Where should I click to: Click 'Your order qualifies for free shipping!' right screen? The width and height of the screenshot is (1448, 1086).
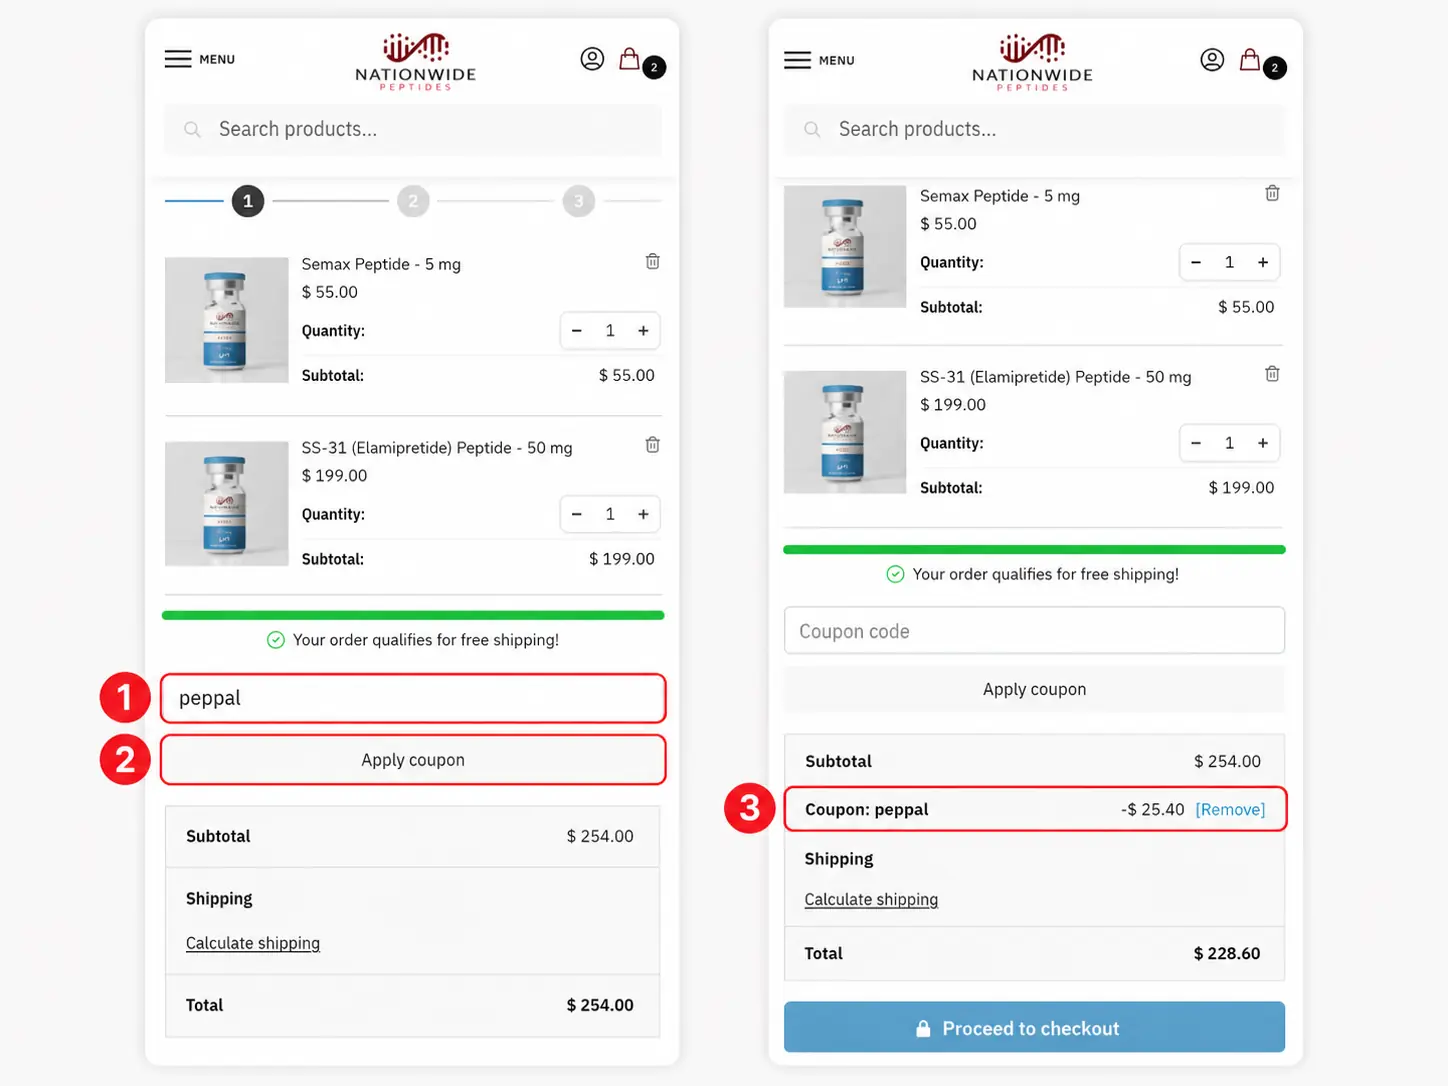[x=1046, y=574]
